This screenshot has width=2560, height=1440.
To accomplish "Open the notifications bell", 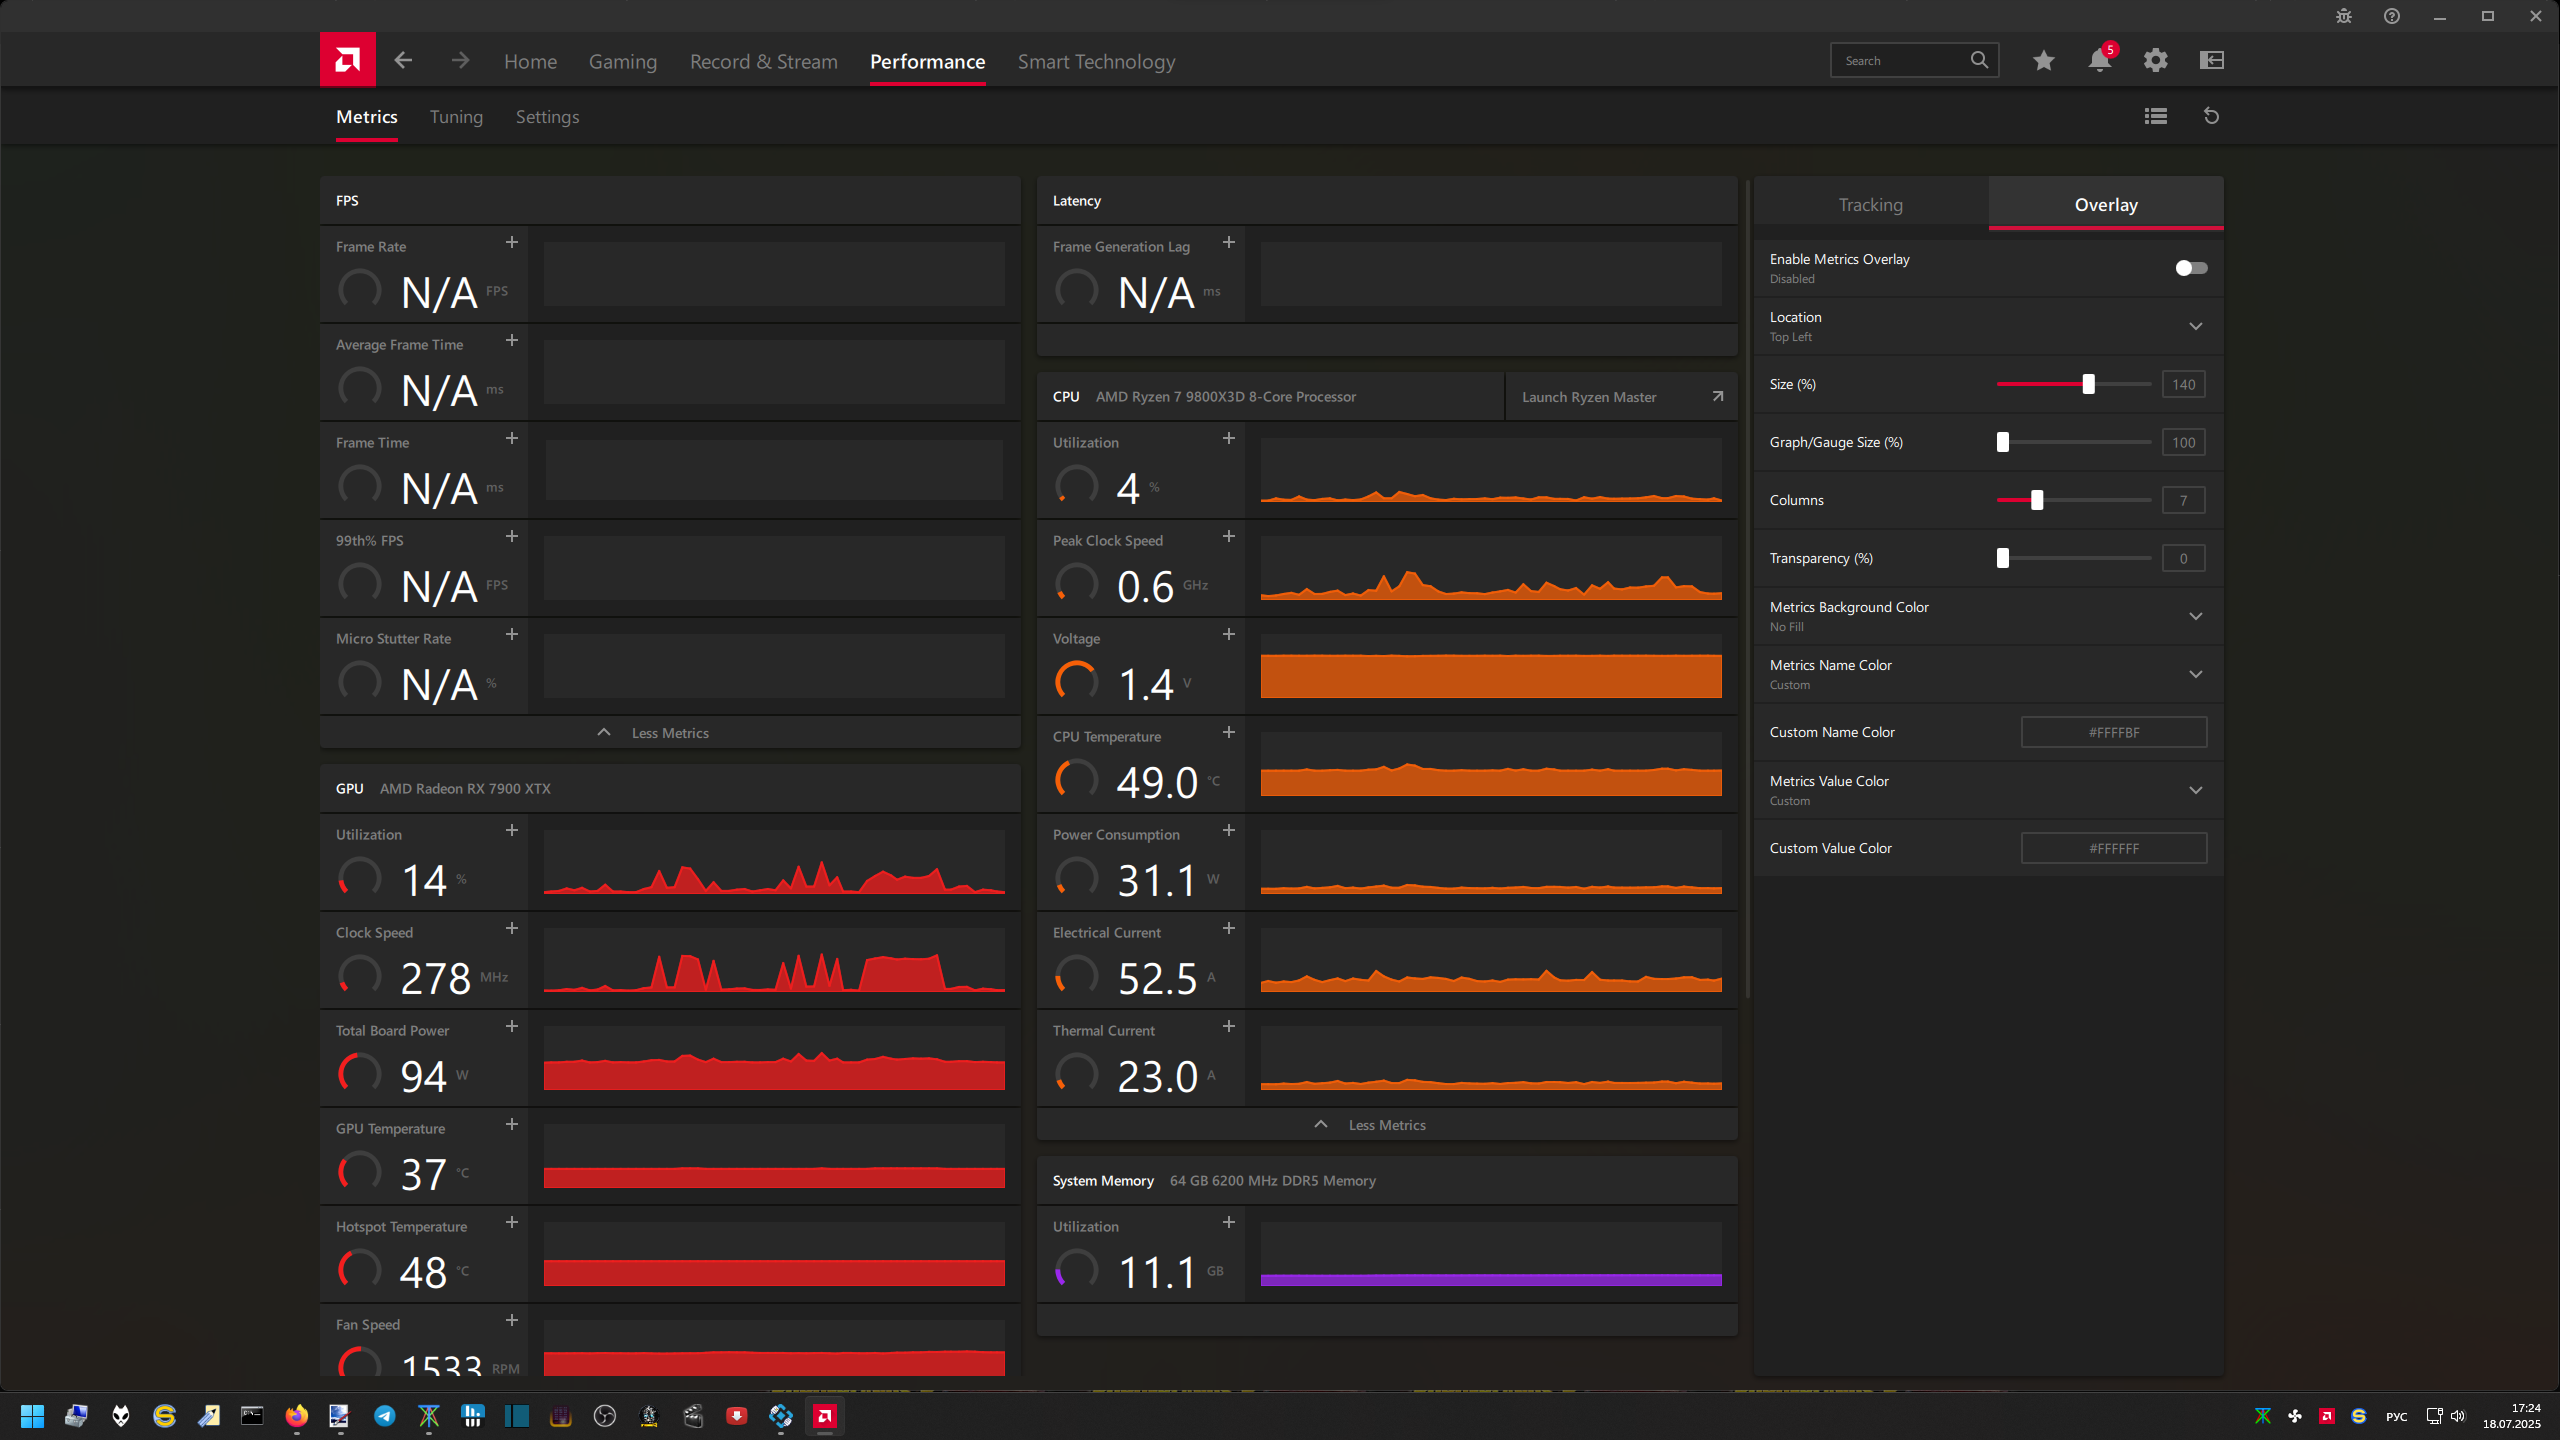I will [2099, 61].
